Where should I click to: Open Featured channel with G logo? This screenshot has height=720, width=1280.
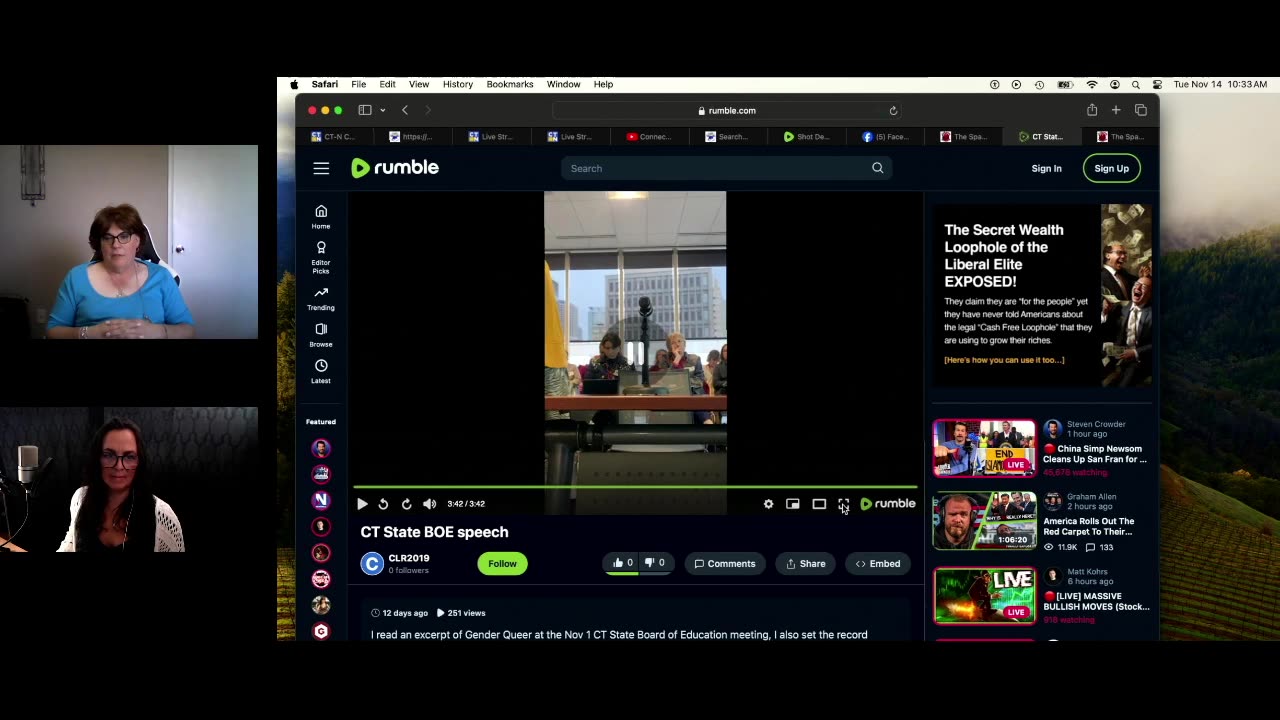pyautogui.click(x=321, y=631)
